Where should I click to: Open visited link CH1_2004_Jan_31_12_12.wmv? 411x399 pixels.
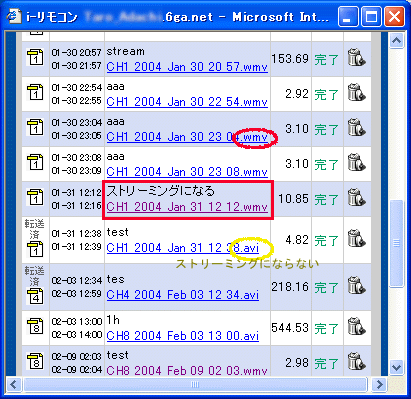[187, 207]
